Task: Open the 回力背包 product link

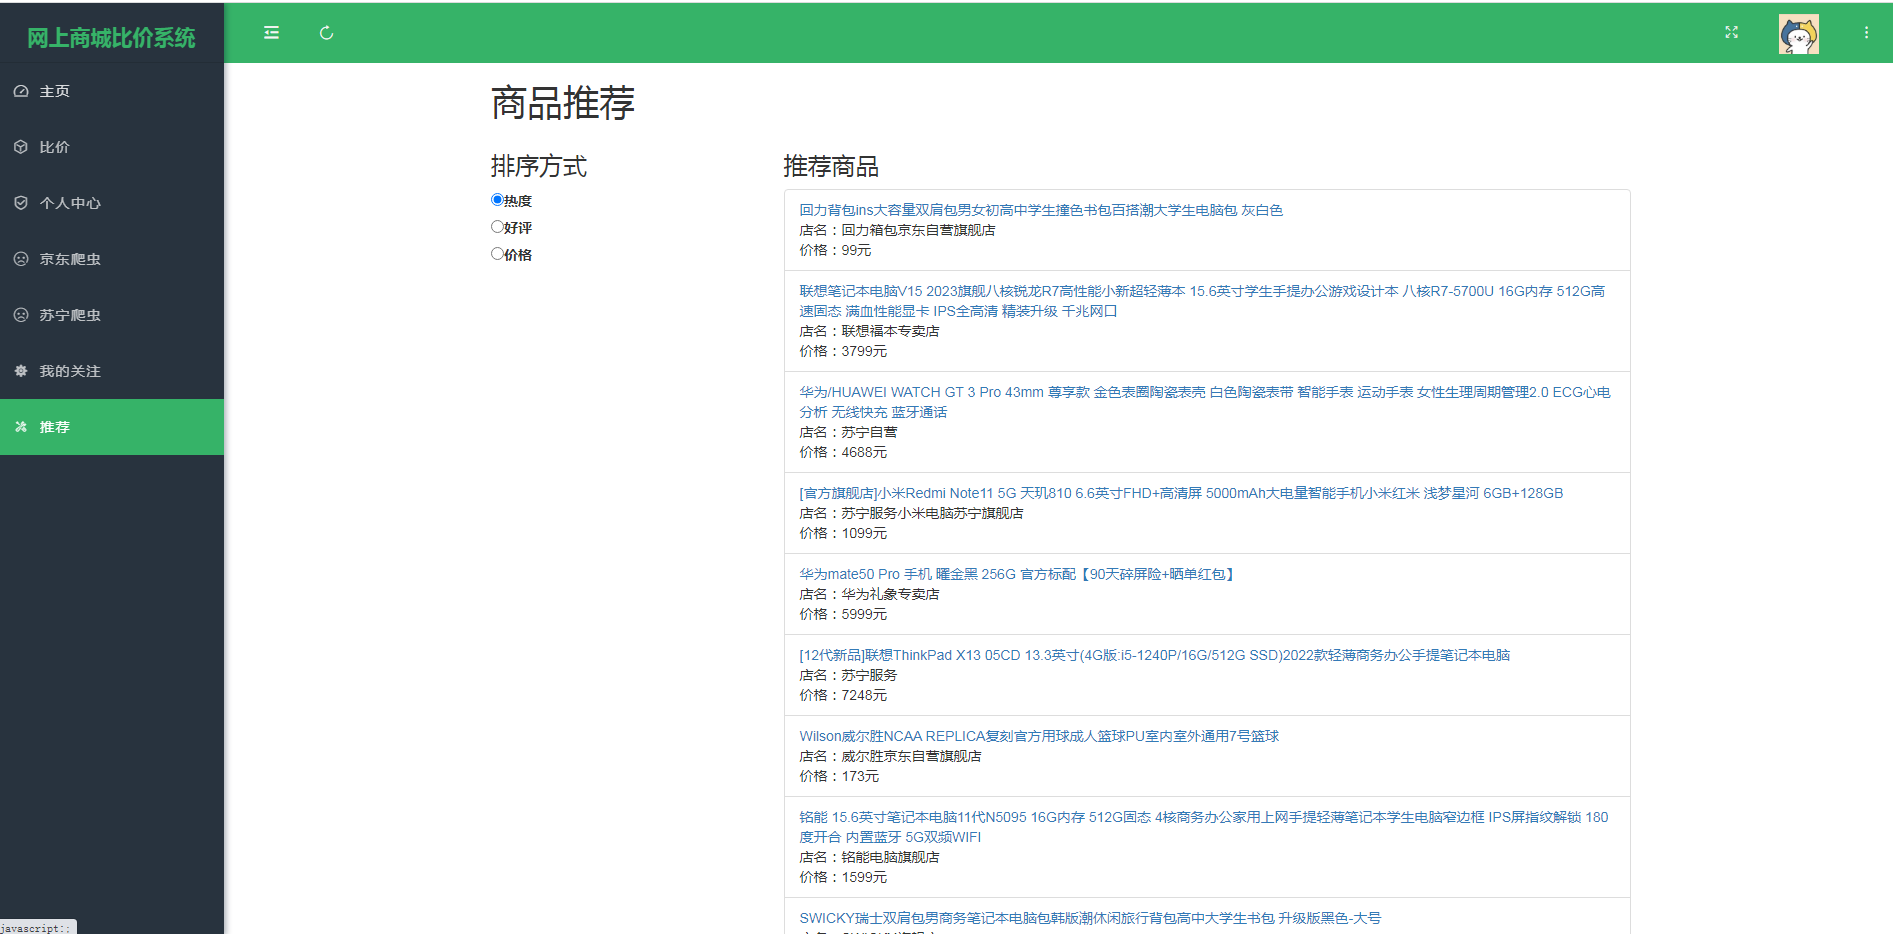Action: [x=1041, y=210]
